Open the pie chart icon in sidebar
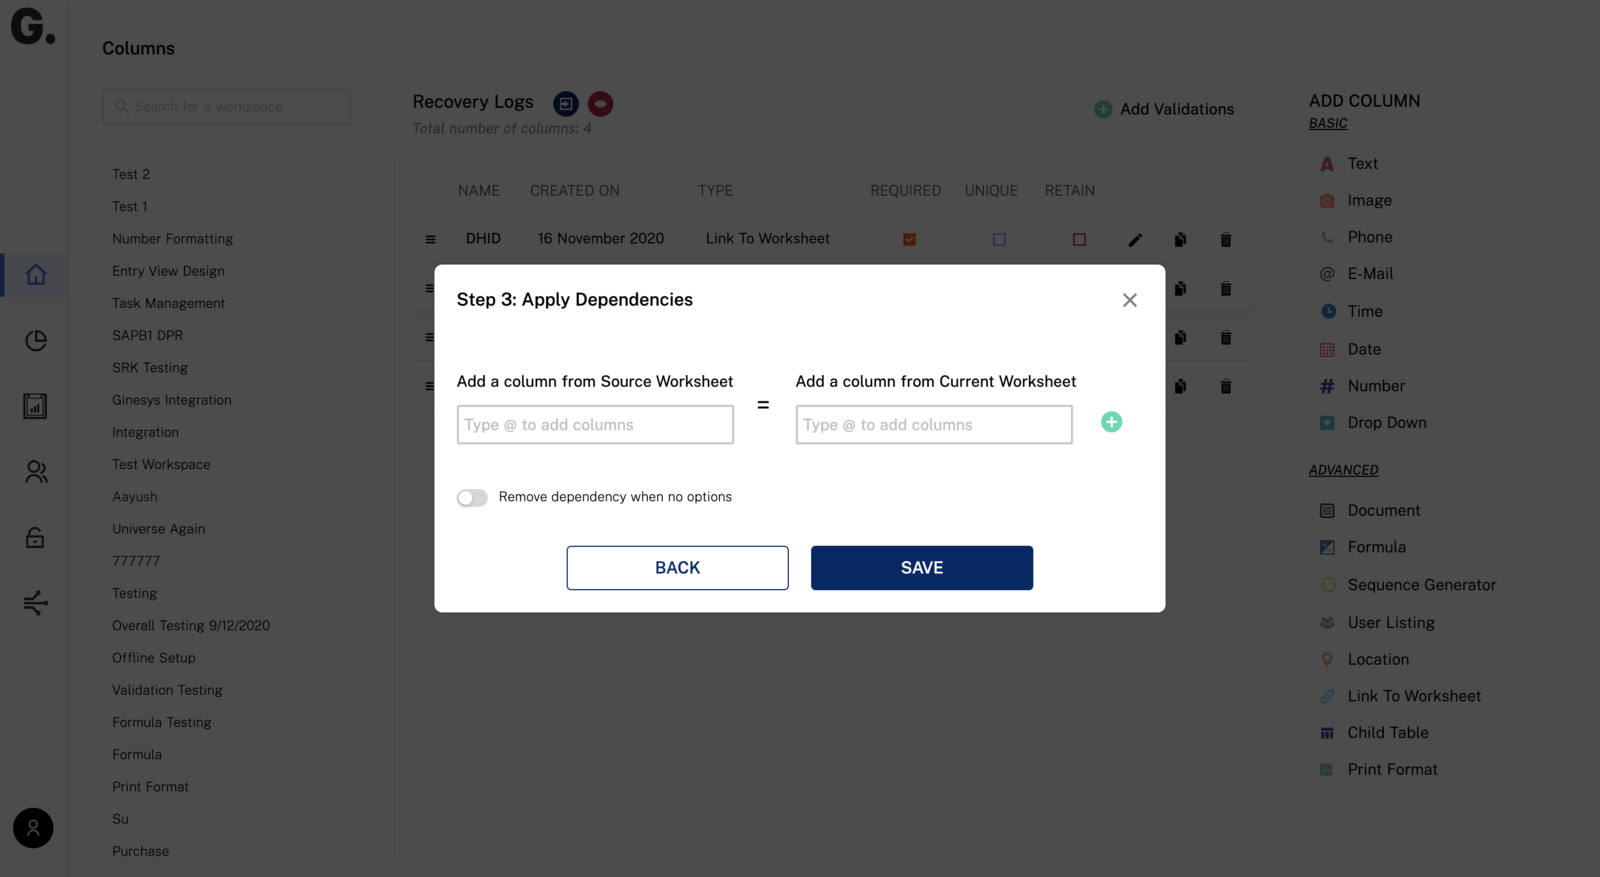Screen dimensions: 1600x877 (x=36, y=340)
